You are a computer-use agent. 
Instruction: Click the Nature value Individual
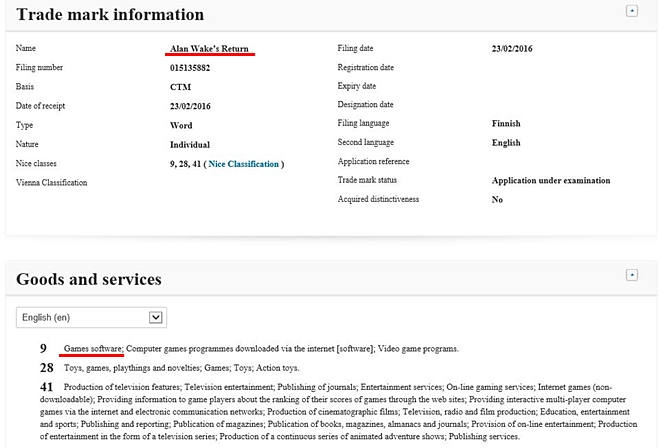click(x=190, y=144)
